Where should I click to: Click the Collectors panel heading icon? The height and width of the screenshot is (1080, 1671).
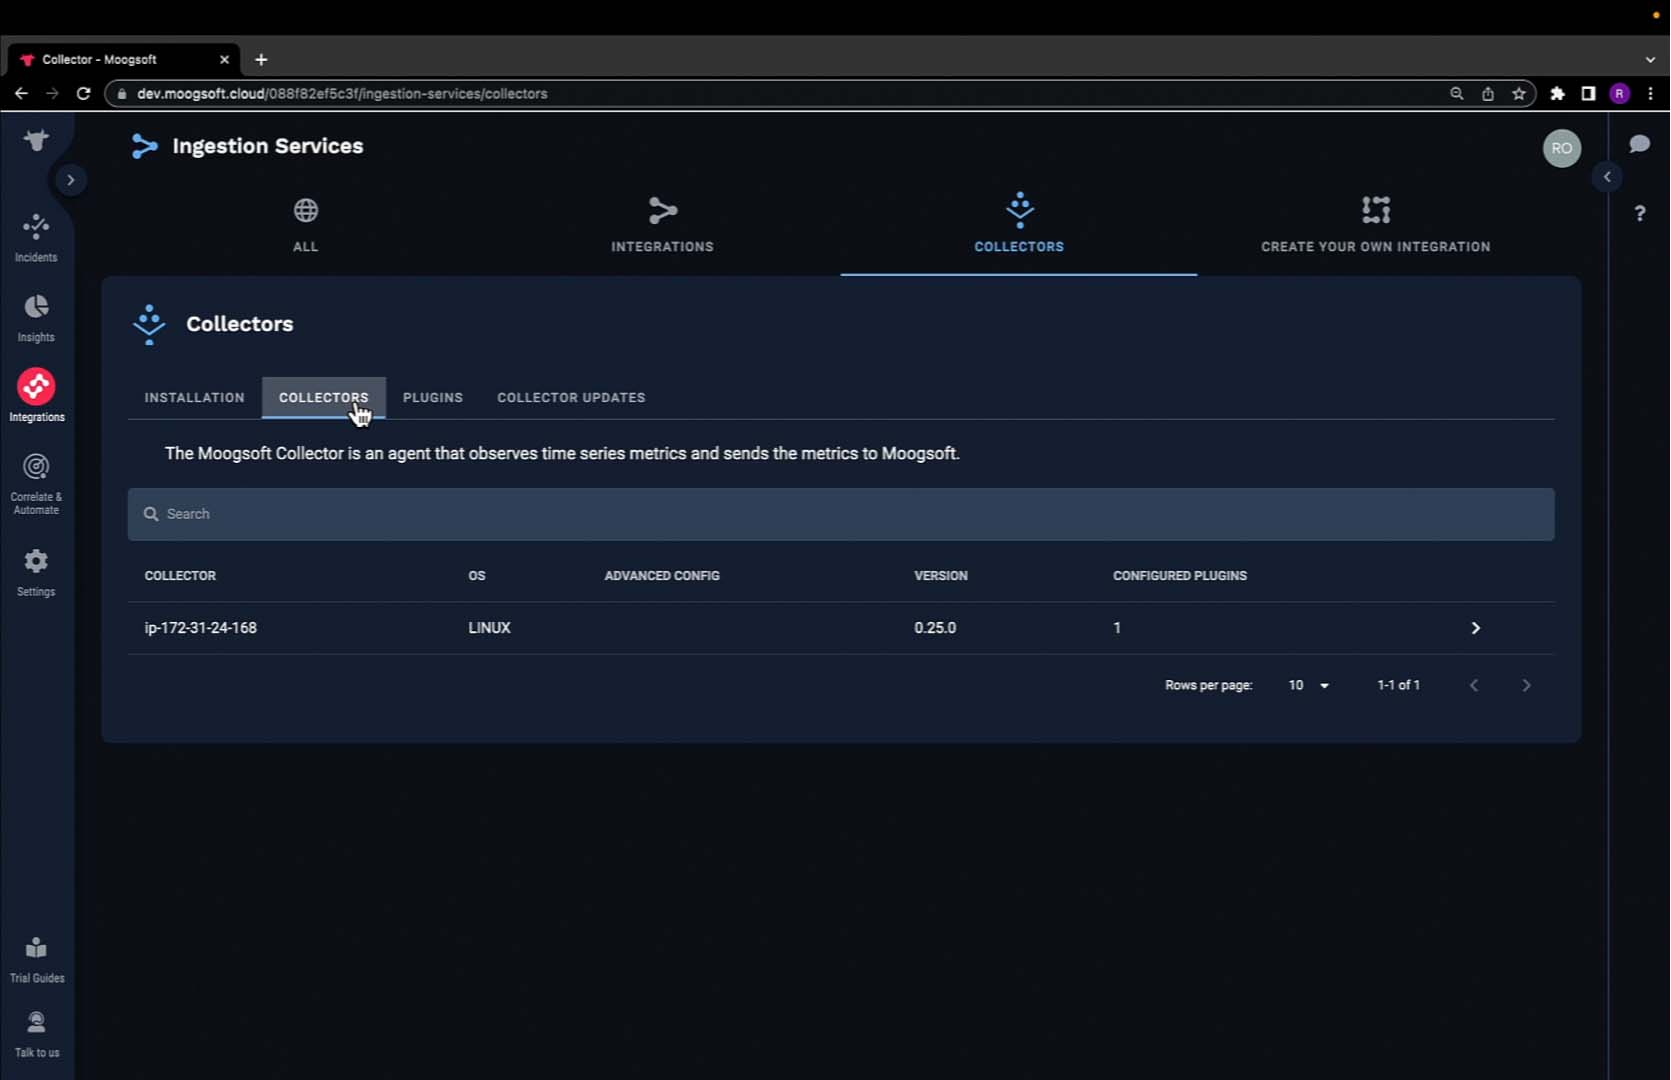(x=149, y=324)
